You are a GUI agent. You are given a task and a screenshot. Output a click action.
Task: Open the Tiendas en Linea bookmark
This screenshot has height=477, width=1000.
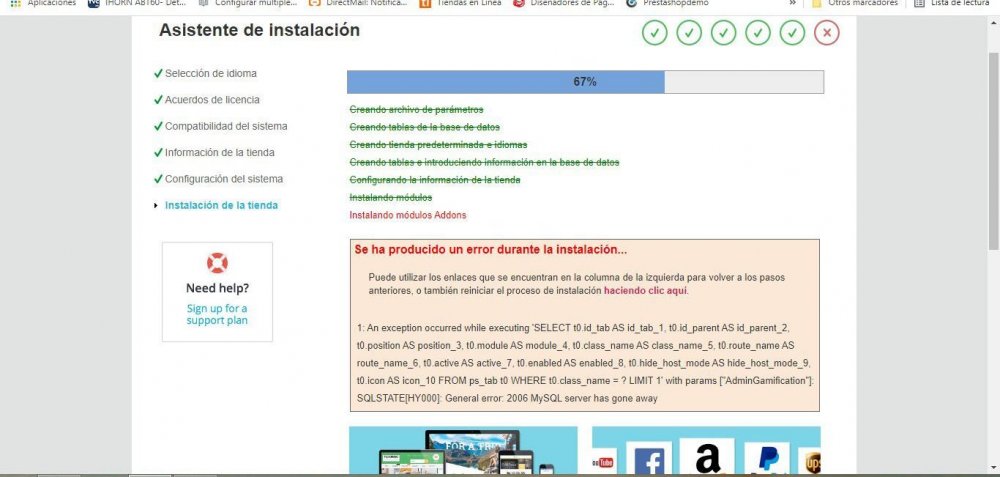pyautogui.click(x=460, y=3)
